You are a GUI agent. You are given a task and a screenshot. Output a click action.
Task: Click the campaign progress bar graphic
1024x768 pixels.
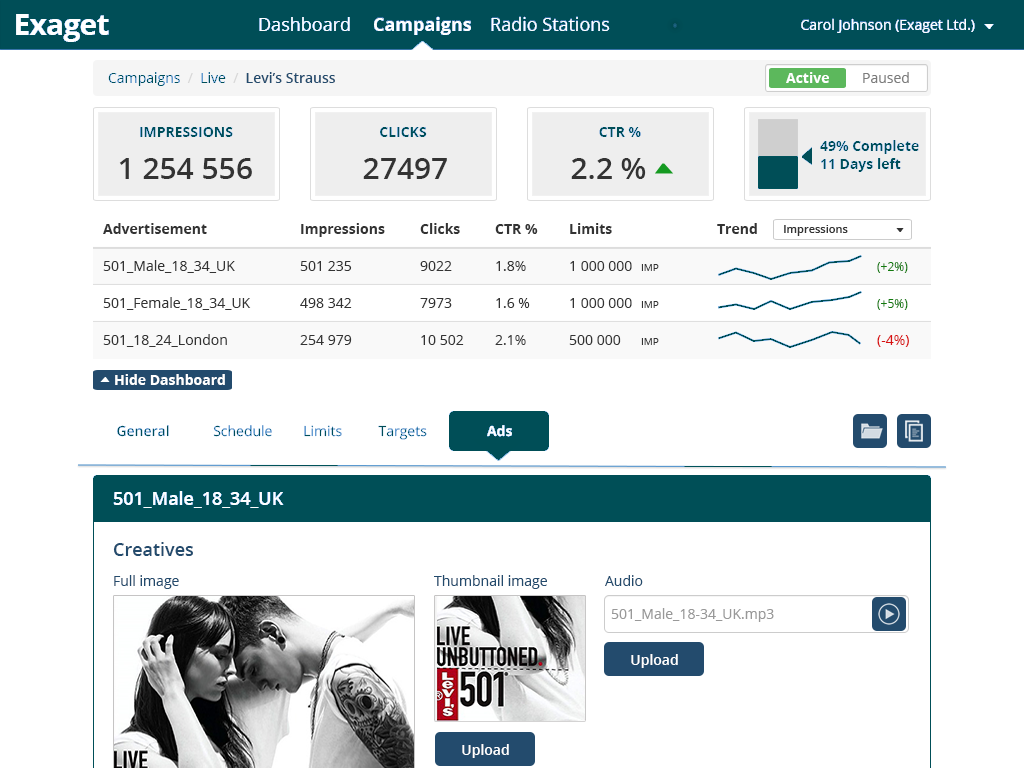[x=778, y=153]
